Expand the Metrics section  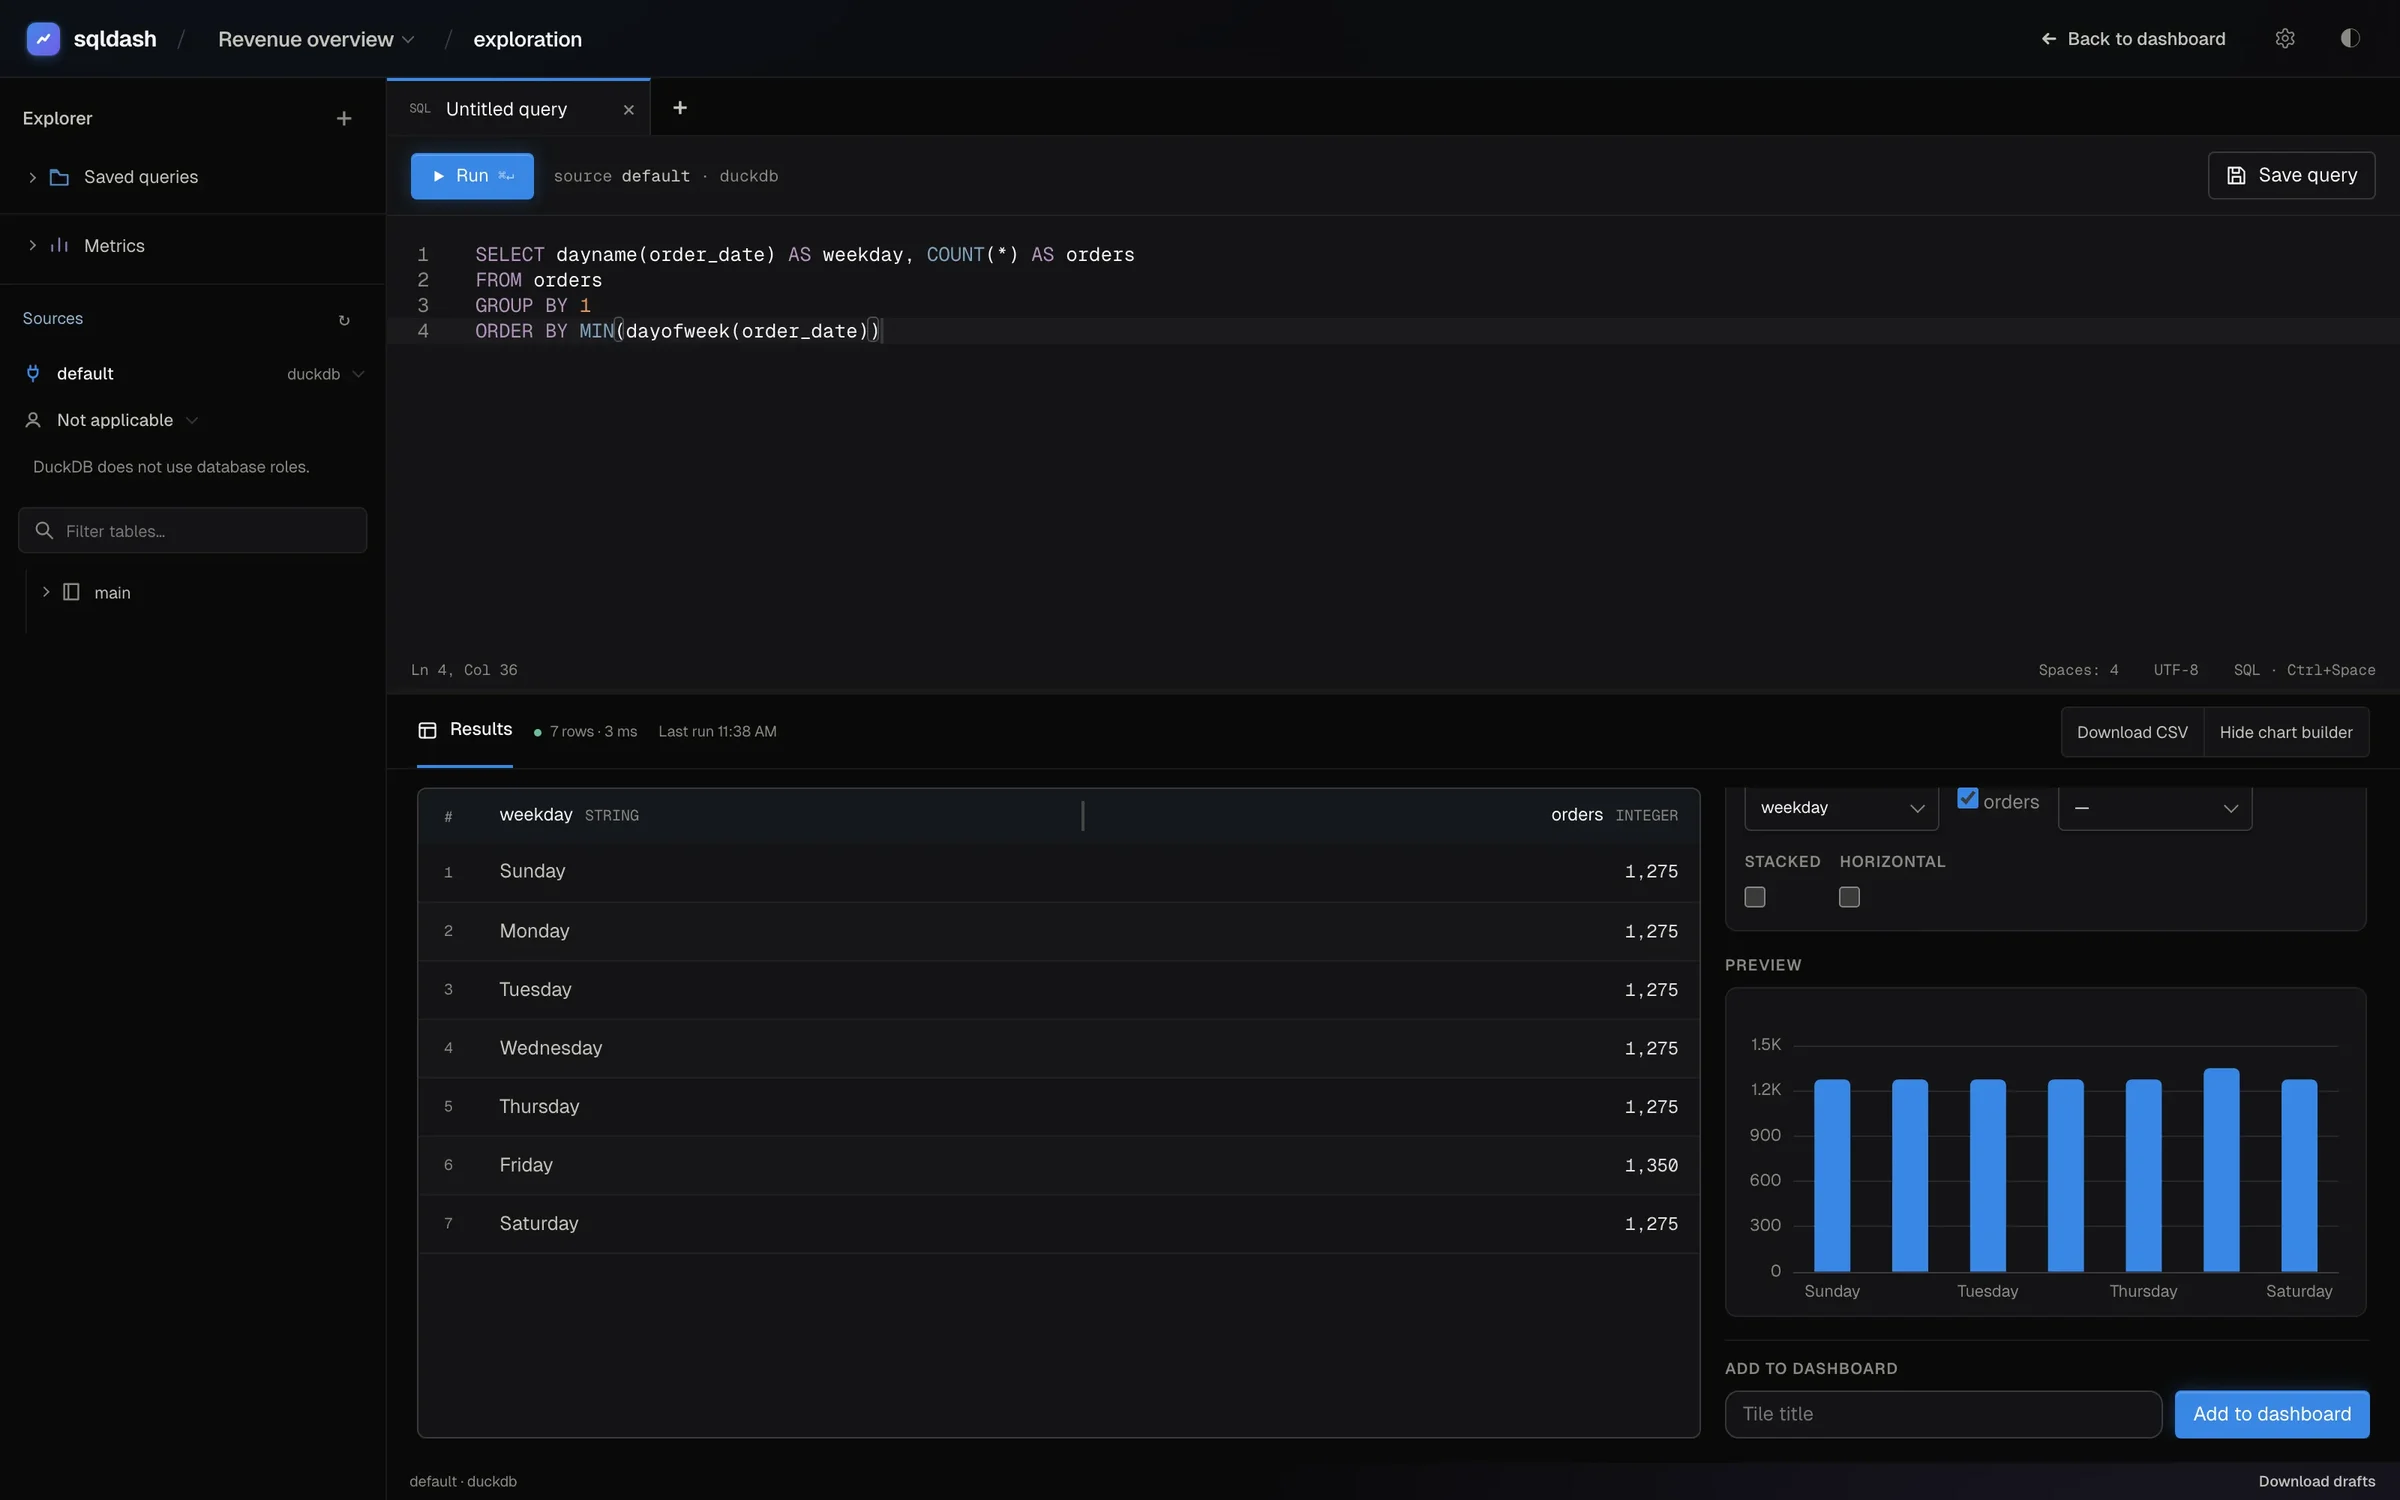[x=32, y=245]
